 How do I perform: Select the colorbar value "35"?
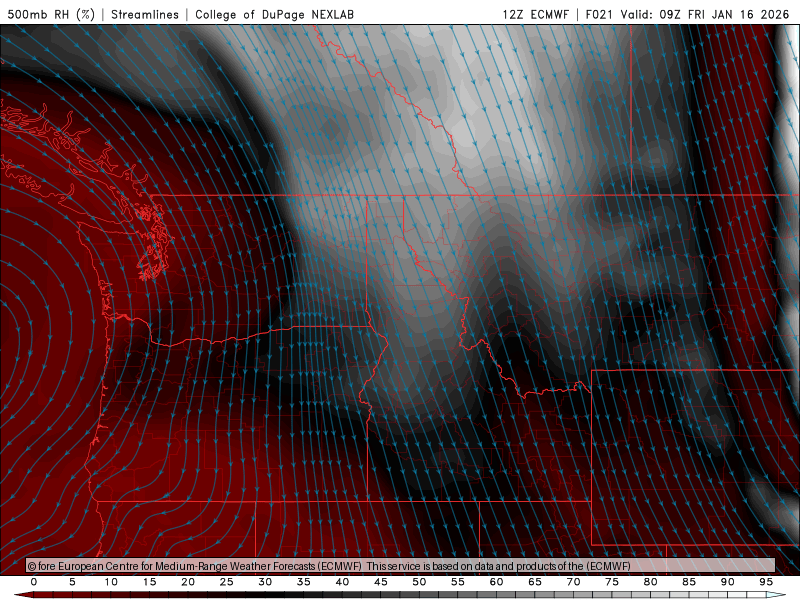304,582
